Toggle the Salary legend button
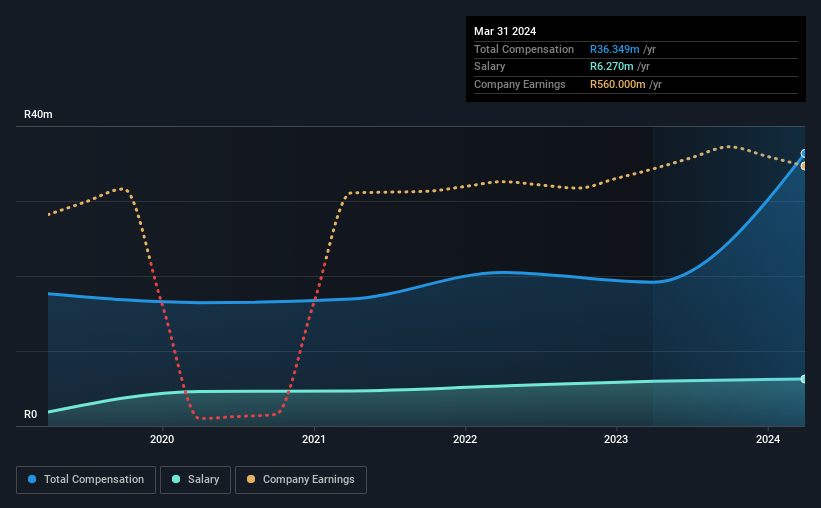The image size is (821, 508). click(x=195, y=480)
